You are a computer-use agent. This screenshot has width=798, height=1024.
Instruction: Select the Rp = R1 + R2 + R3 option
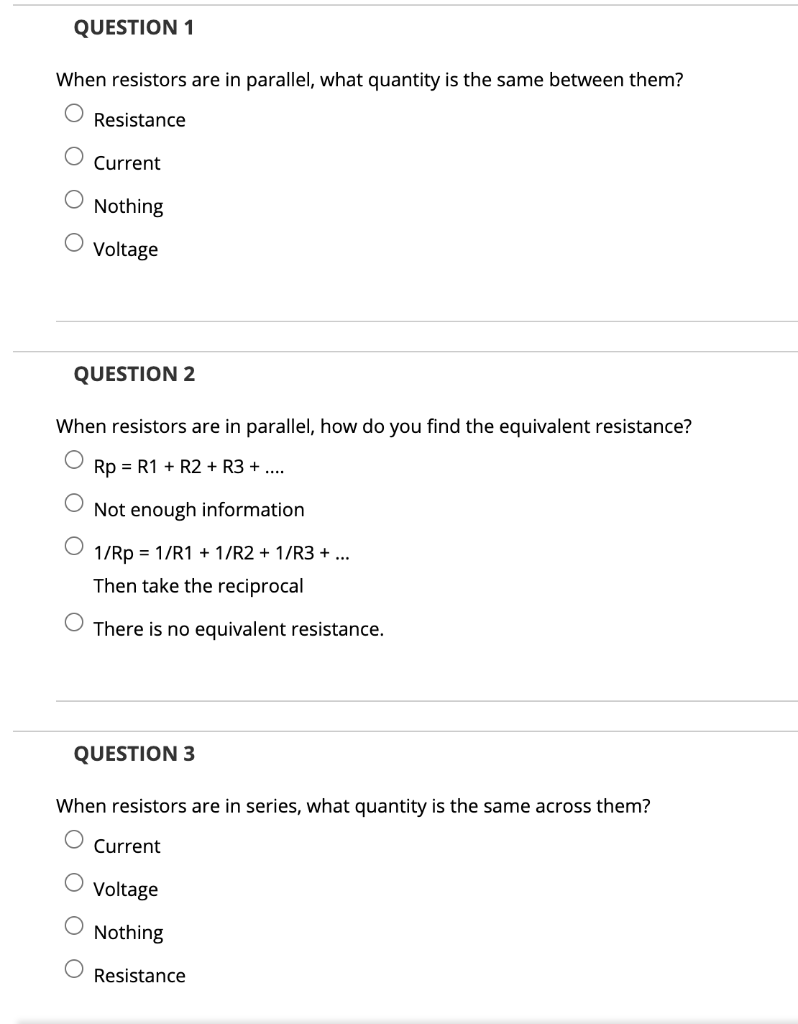point(73,458)
